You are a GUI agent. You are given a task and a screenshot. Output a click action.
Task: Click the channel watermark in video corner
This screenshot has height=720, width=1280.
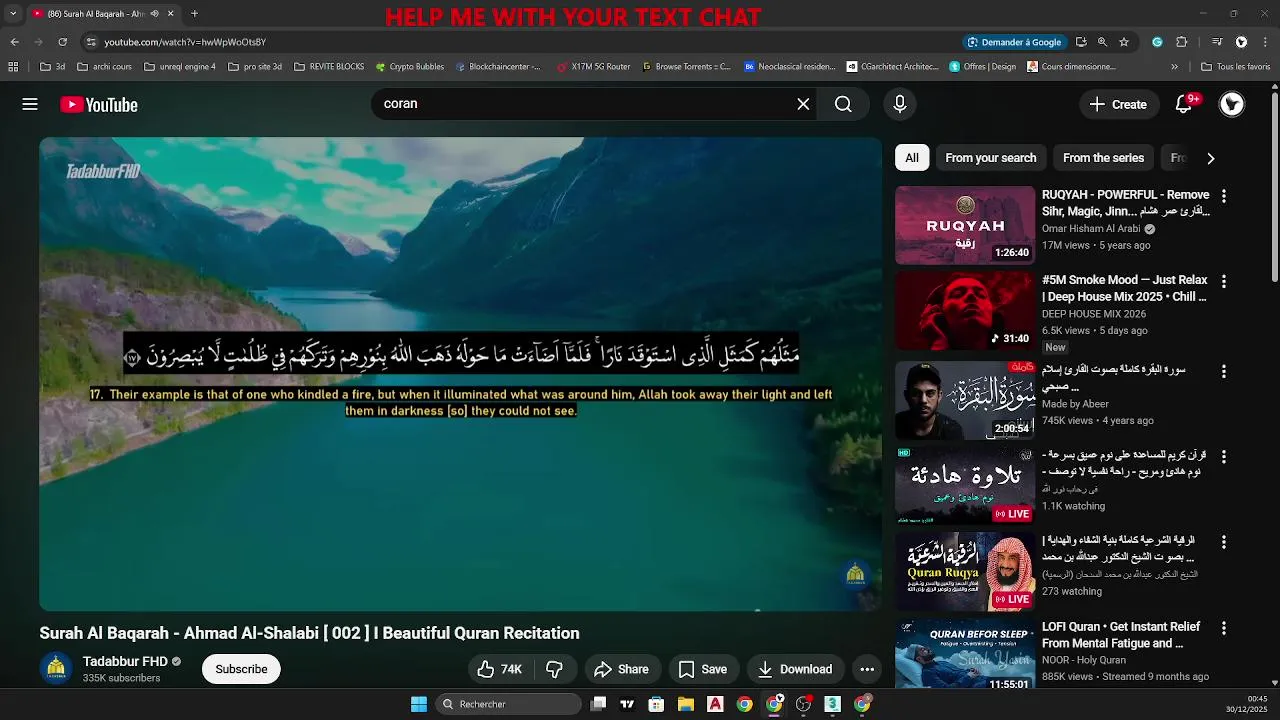point(856,574)
